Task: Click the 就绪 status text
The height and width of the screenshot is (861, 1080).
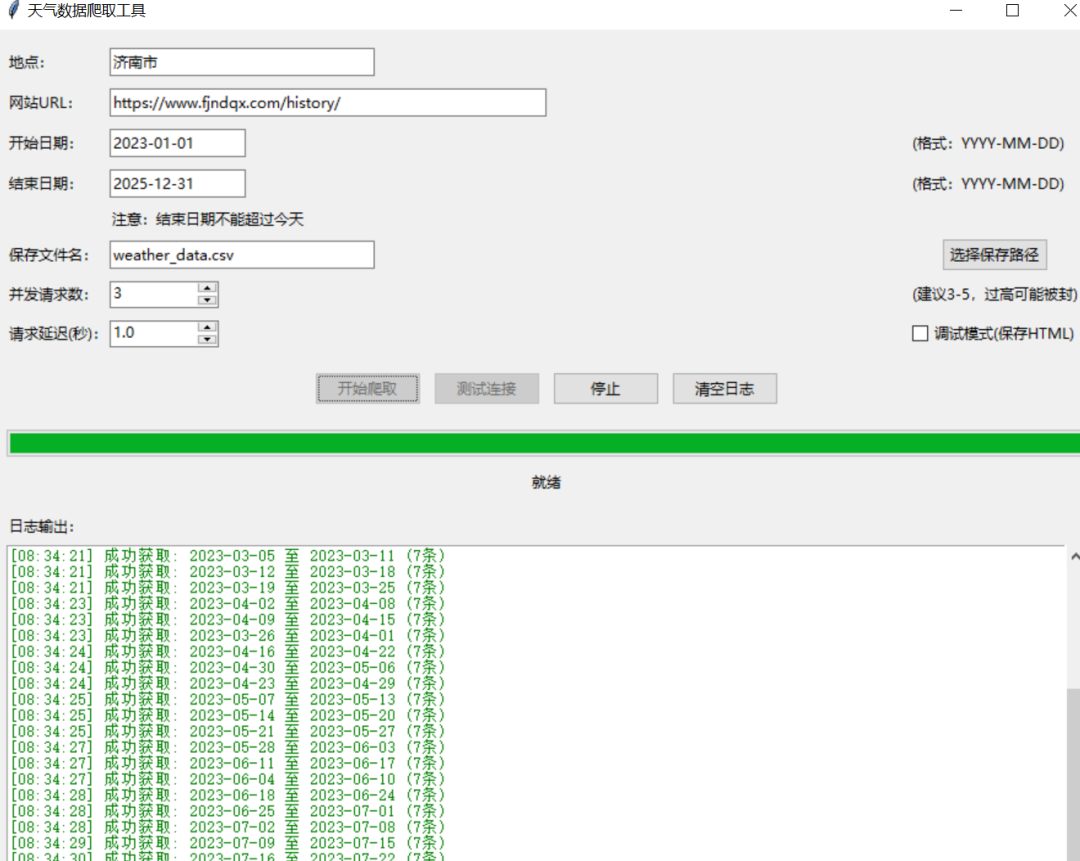Action: (546, 482)
